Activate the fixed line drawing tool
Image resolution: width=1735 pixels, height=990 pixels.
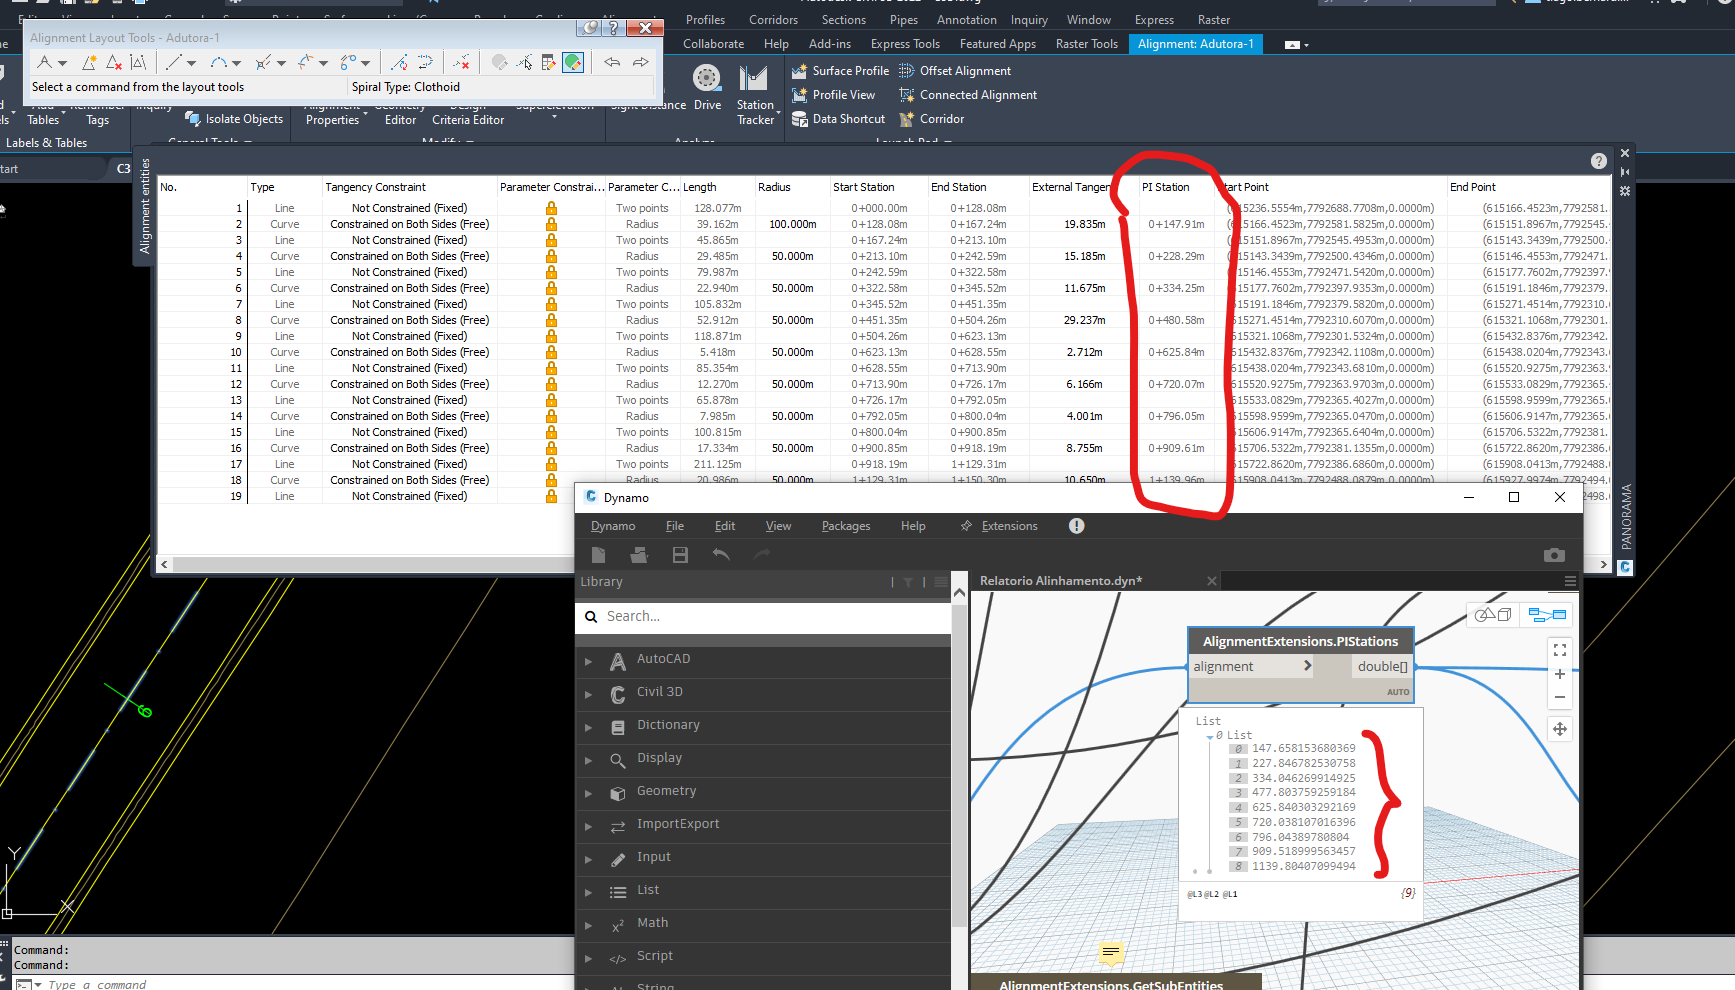[x=173, y=63]
